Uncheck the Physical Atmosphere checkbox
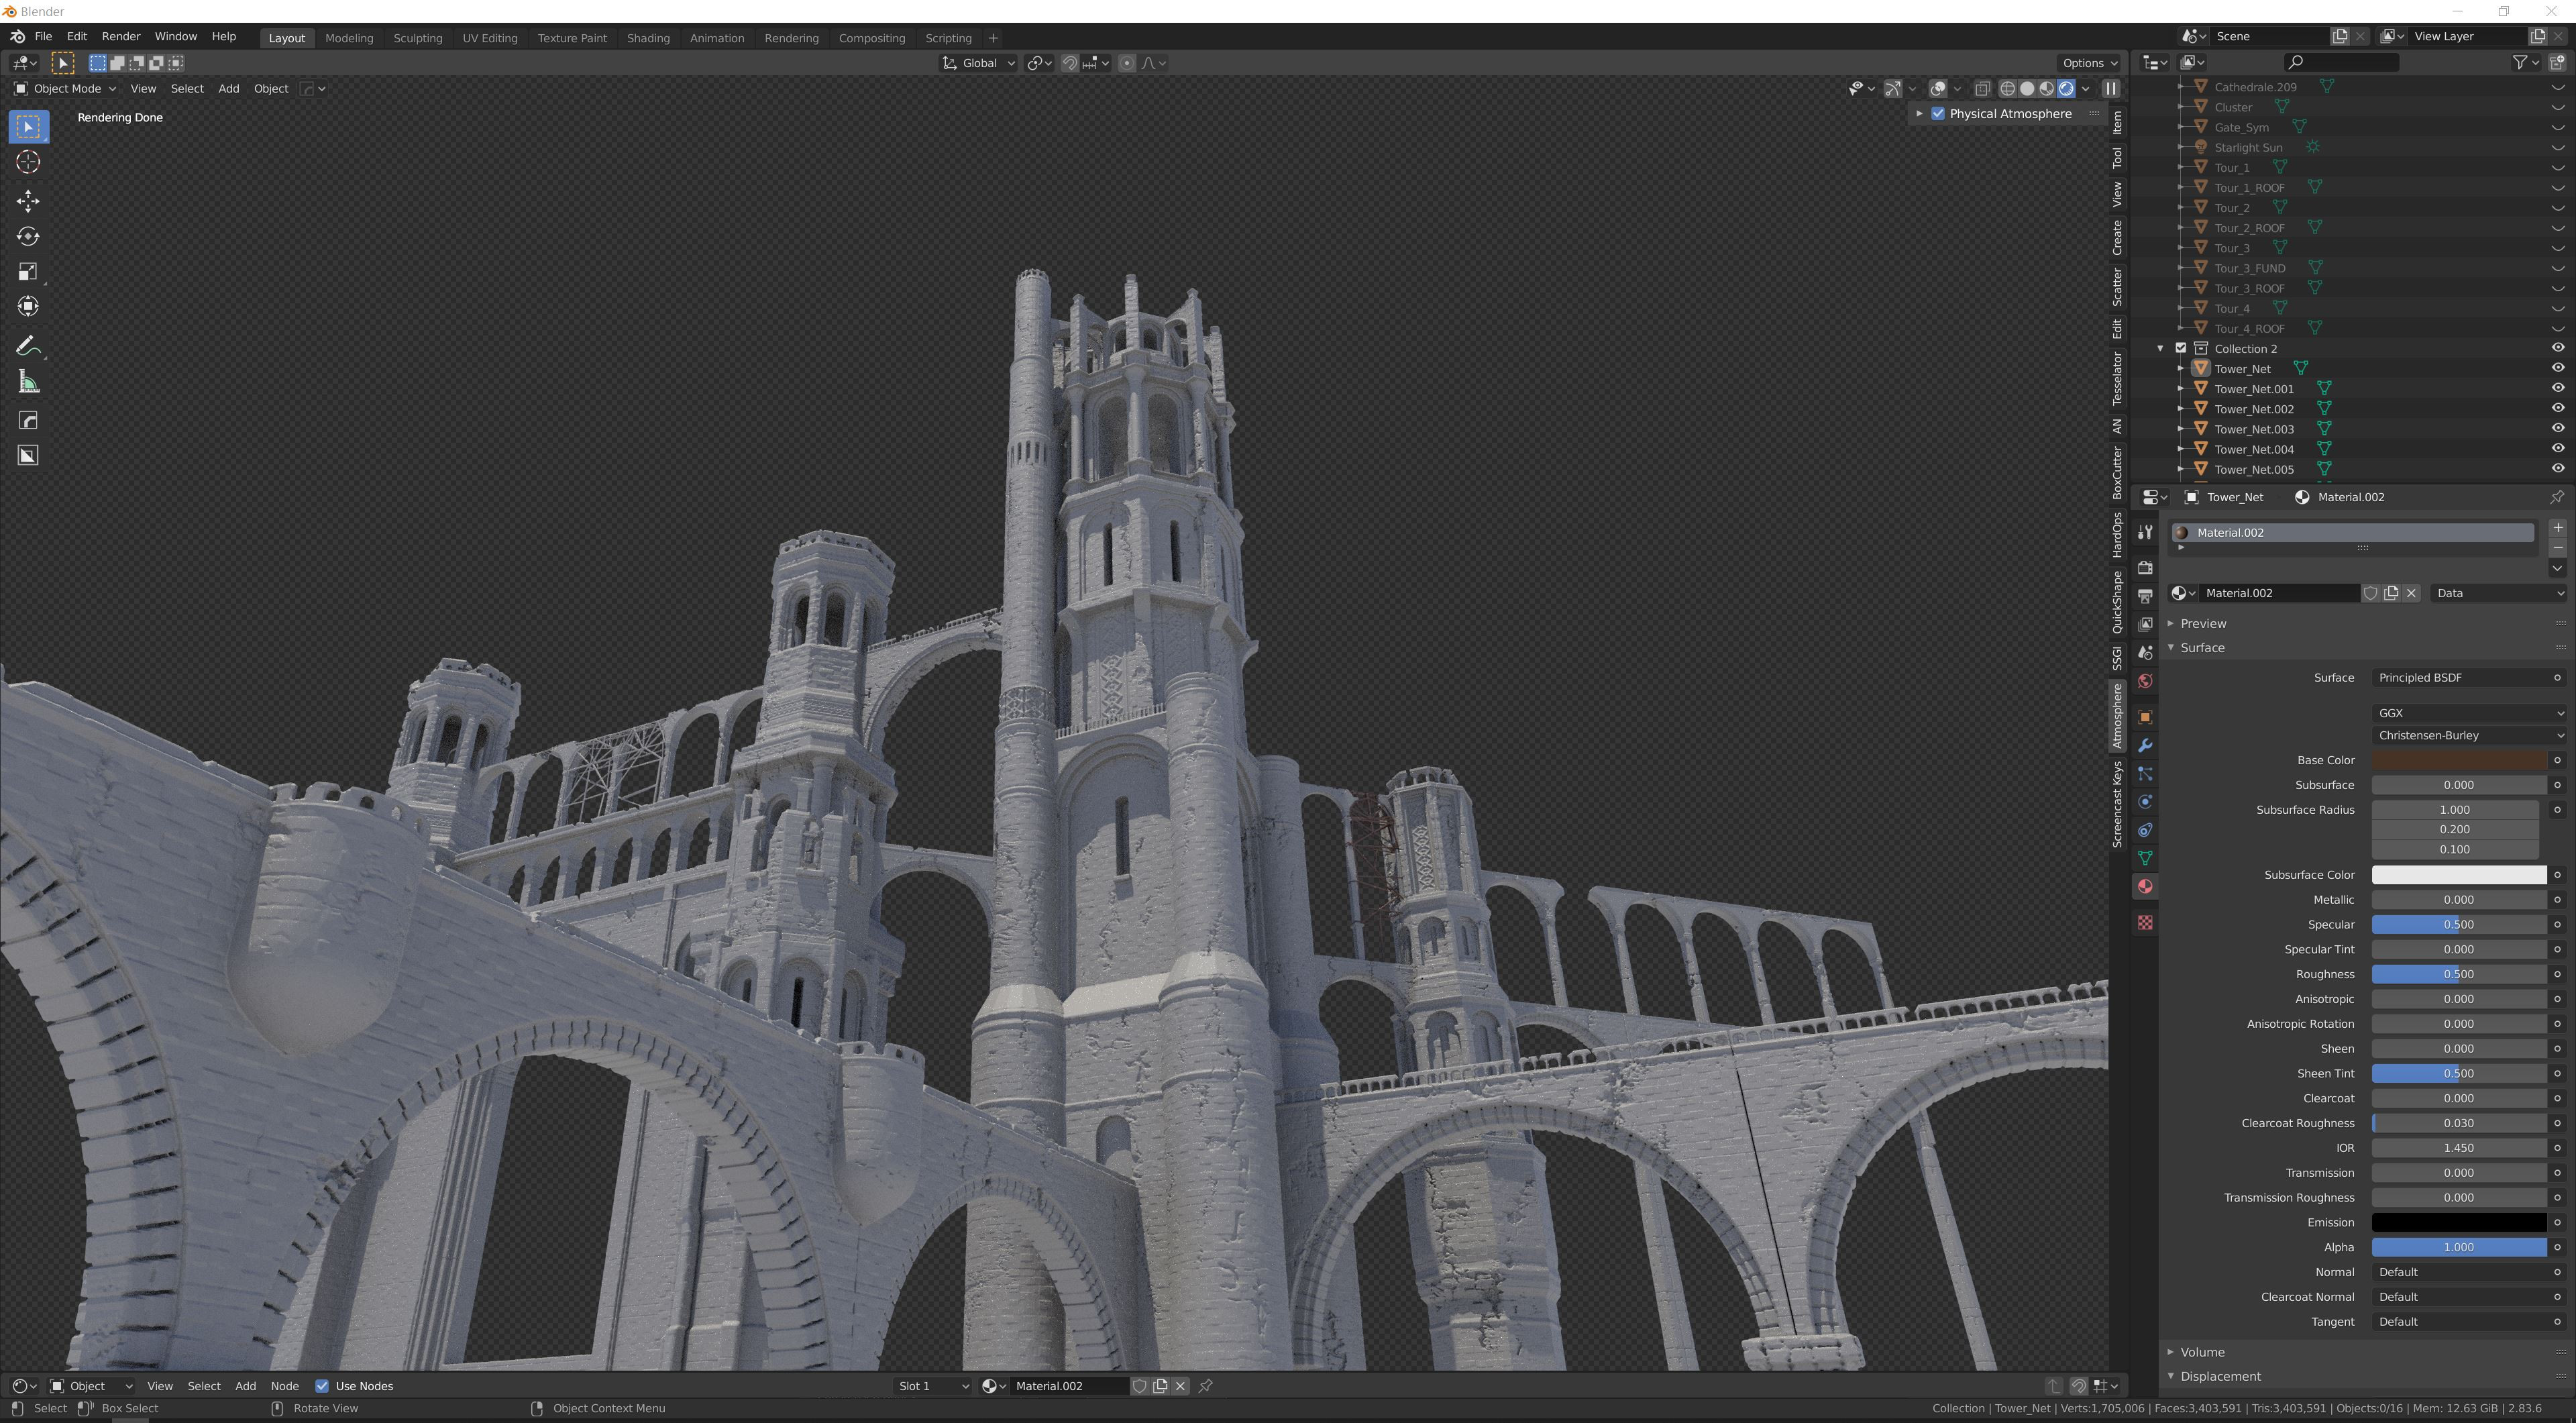The width and height of the screenshot is (2576, 1423). [x=1938, y=114]
